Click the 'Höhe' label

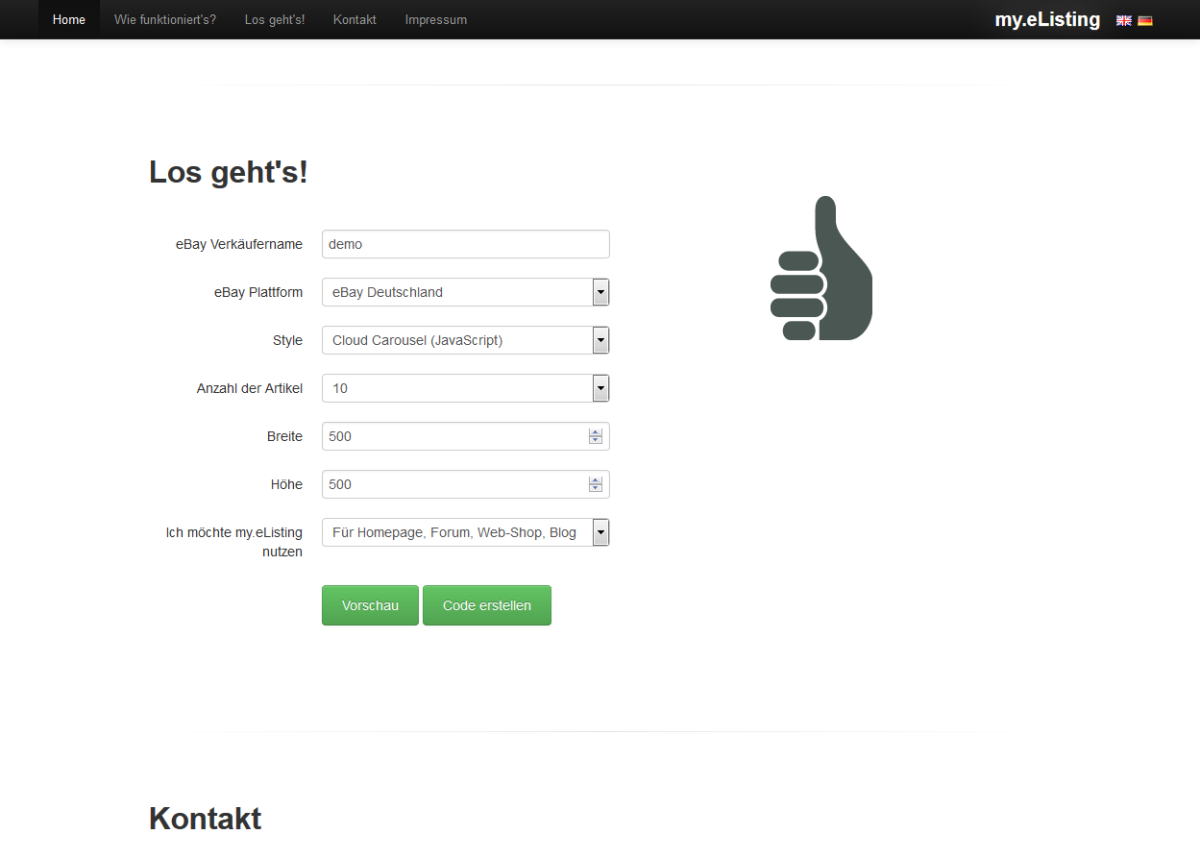pyautogui.click(x=287, y=484)
